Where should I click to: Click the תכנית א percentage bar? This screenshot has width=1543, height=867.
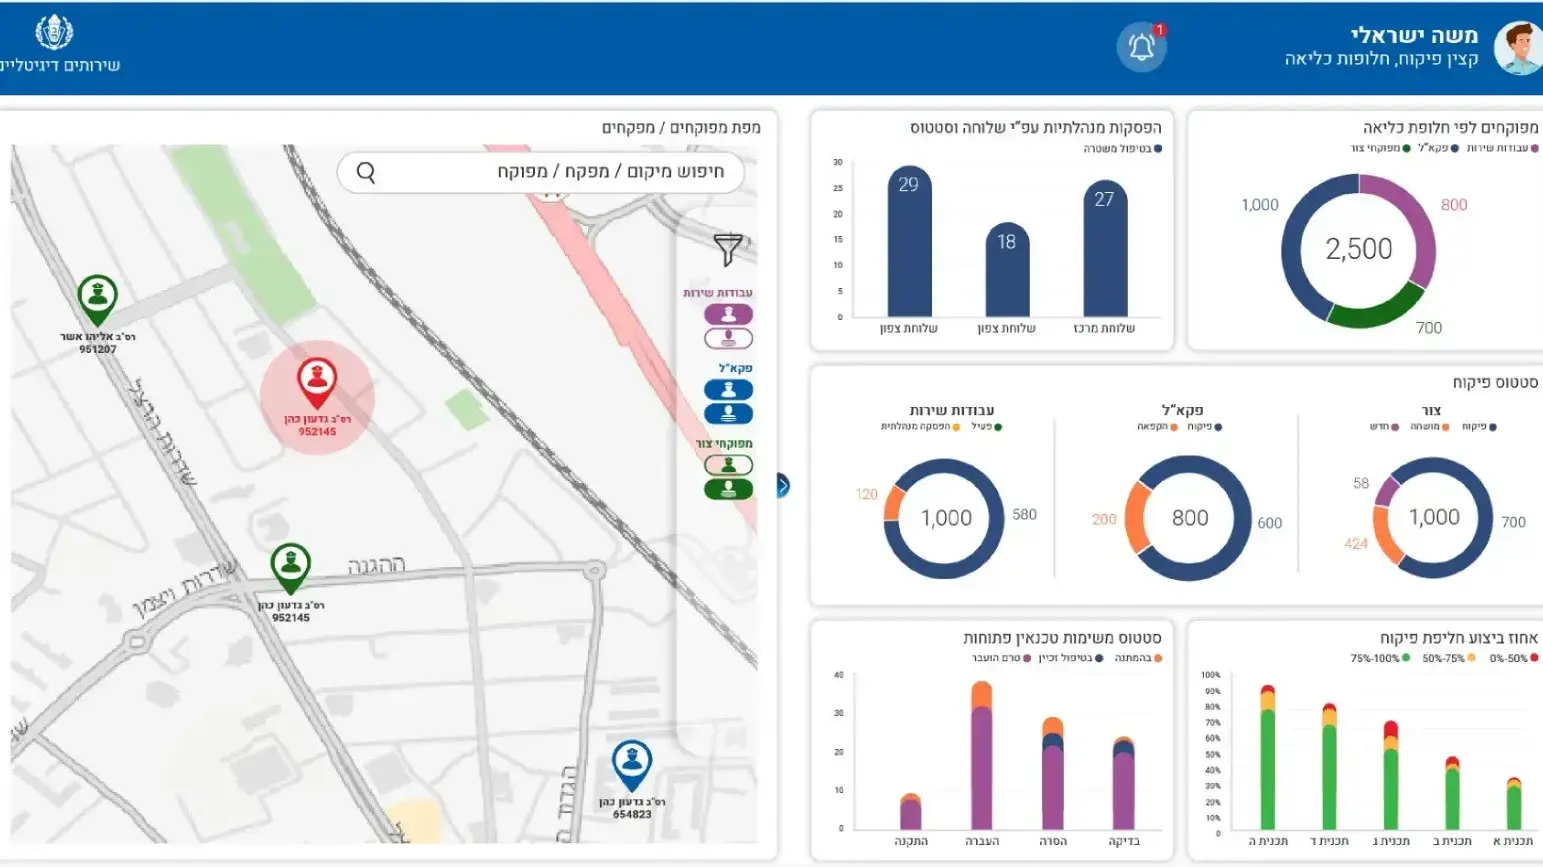pyautogui.click(x=1514, y=803)
